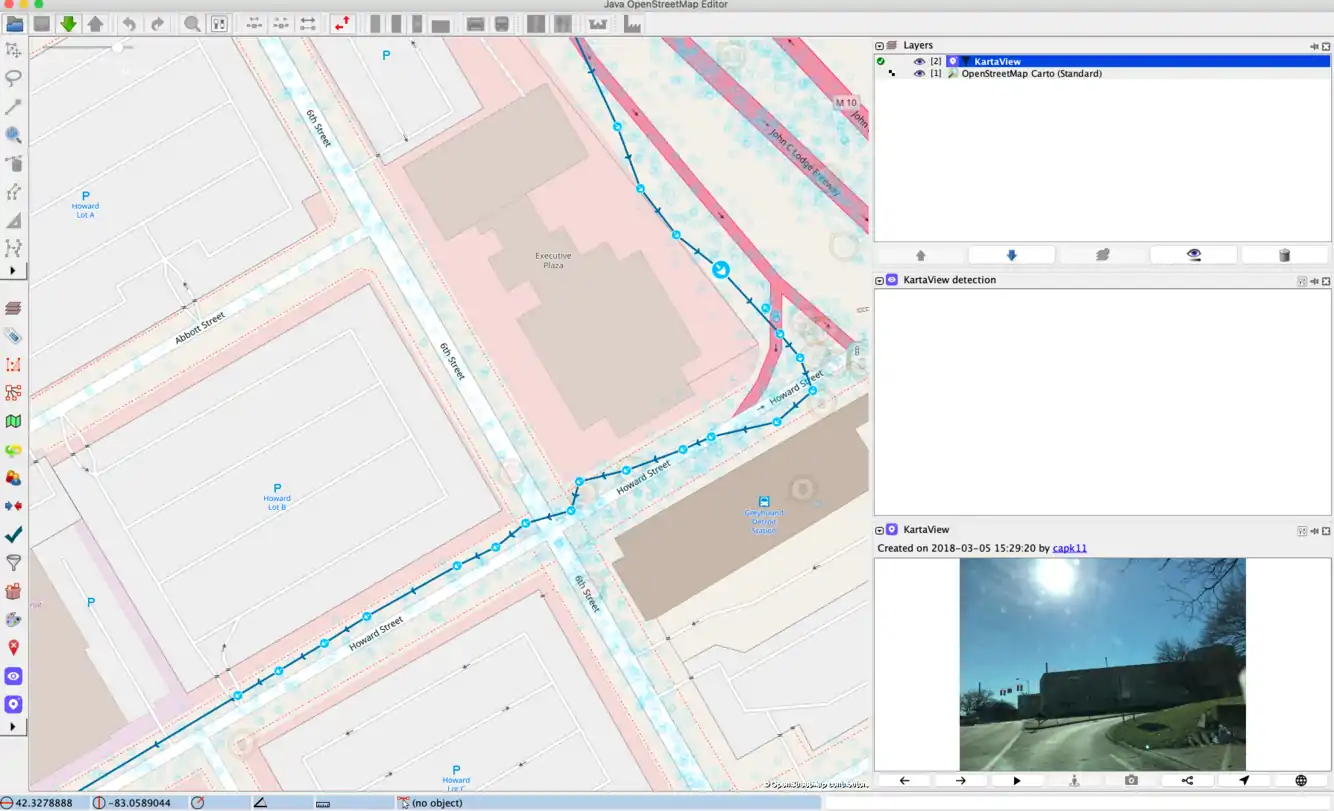Screen dimensions: 1334x811
Task: Play the KartaView photo sequence
Action: pos(1017,780)
